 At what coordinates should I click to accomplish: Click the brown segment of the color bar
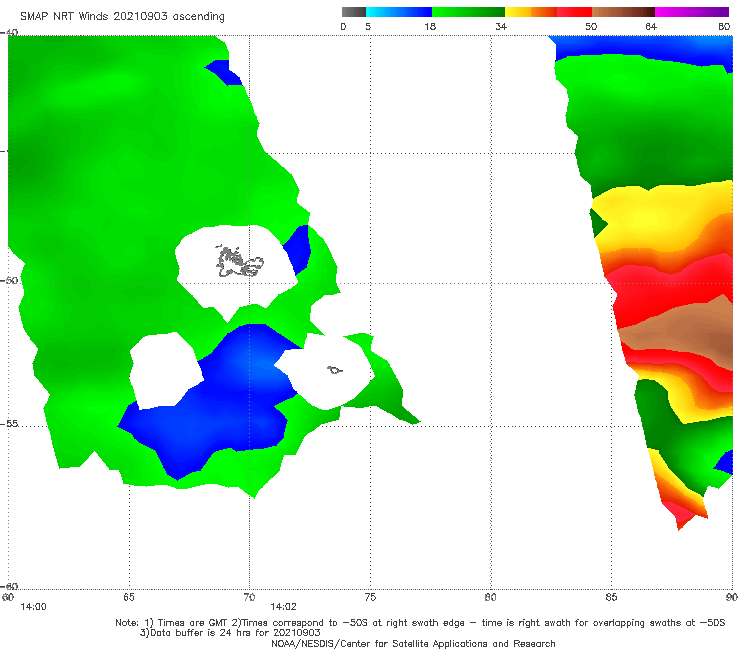click(623, 12)
